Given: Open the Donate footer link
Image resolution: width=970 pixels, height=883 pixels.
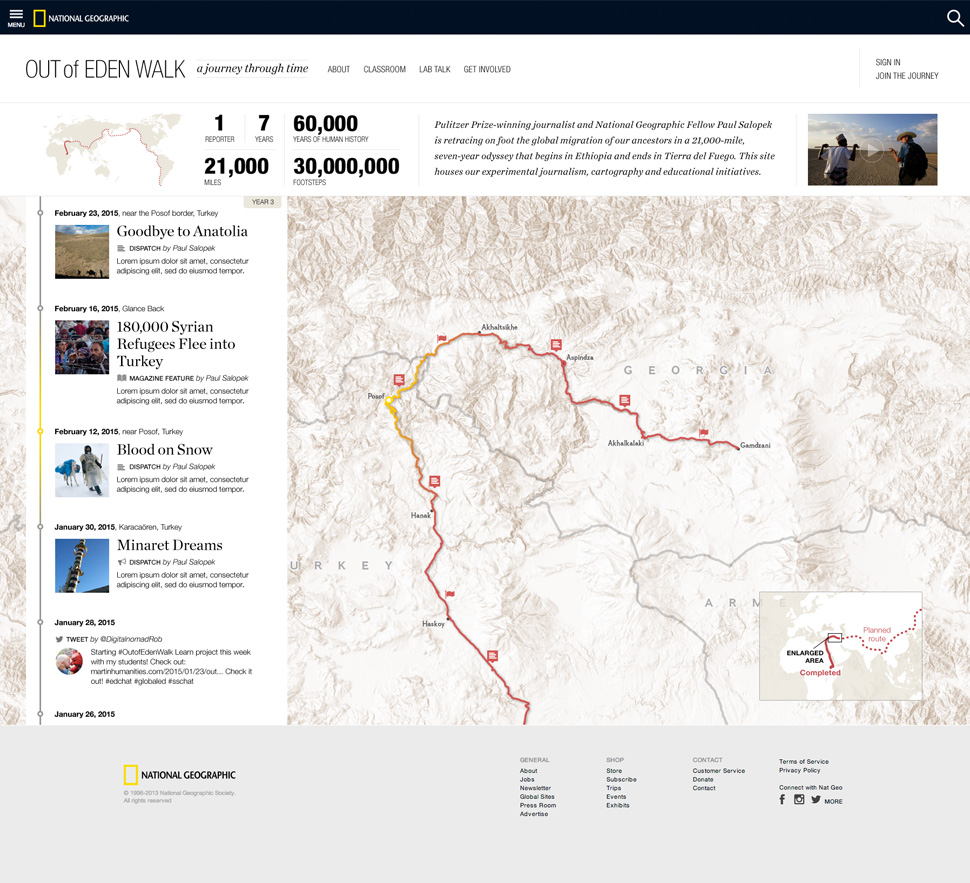Looking at the screenshot, I should pyautogui.click(x=703, y=780).
